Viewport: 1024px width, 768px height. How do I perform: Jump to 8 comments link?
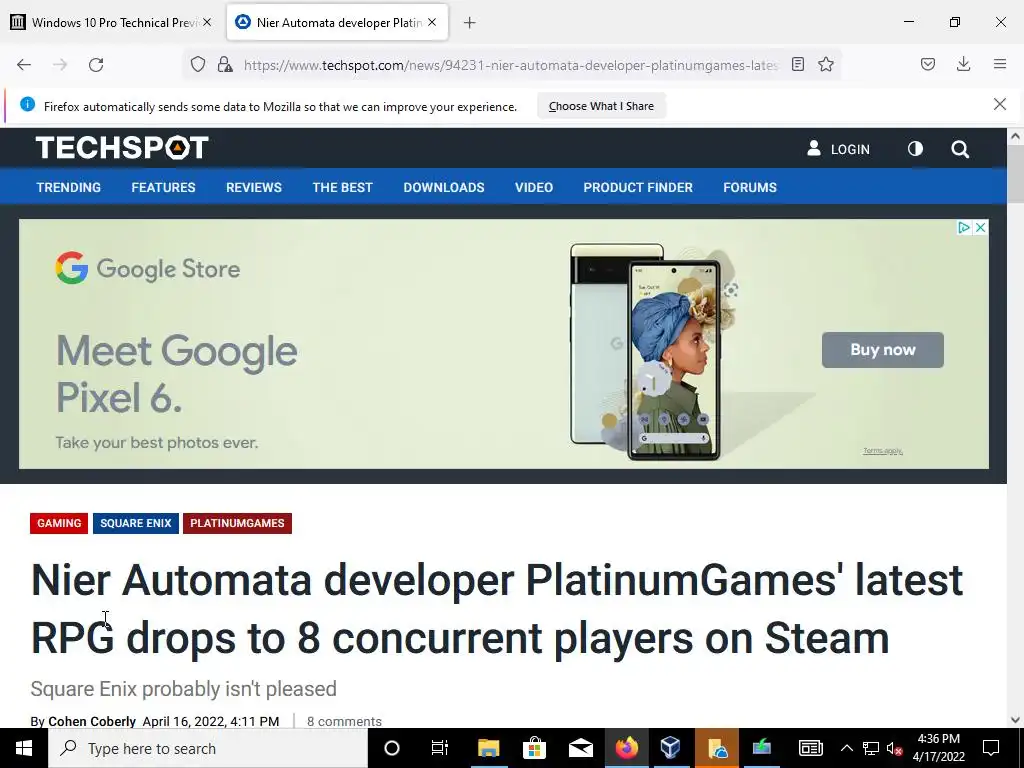point(344,721)
